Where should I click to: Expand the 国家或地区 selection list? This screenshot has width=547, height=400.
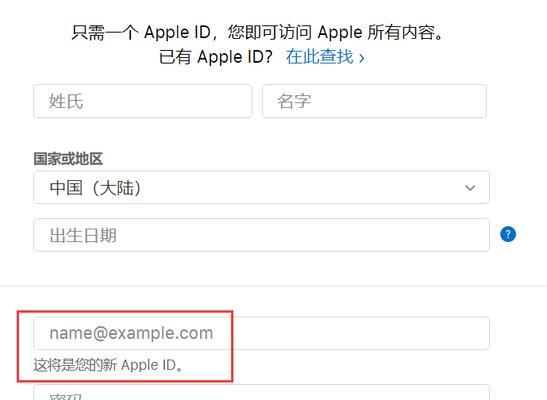coord(261,187)
